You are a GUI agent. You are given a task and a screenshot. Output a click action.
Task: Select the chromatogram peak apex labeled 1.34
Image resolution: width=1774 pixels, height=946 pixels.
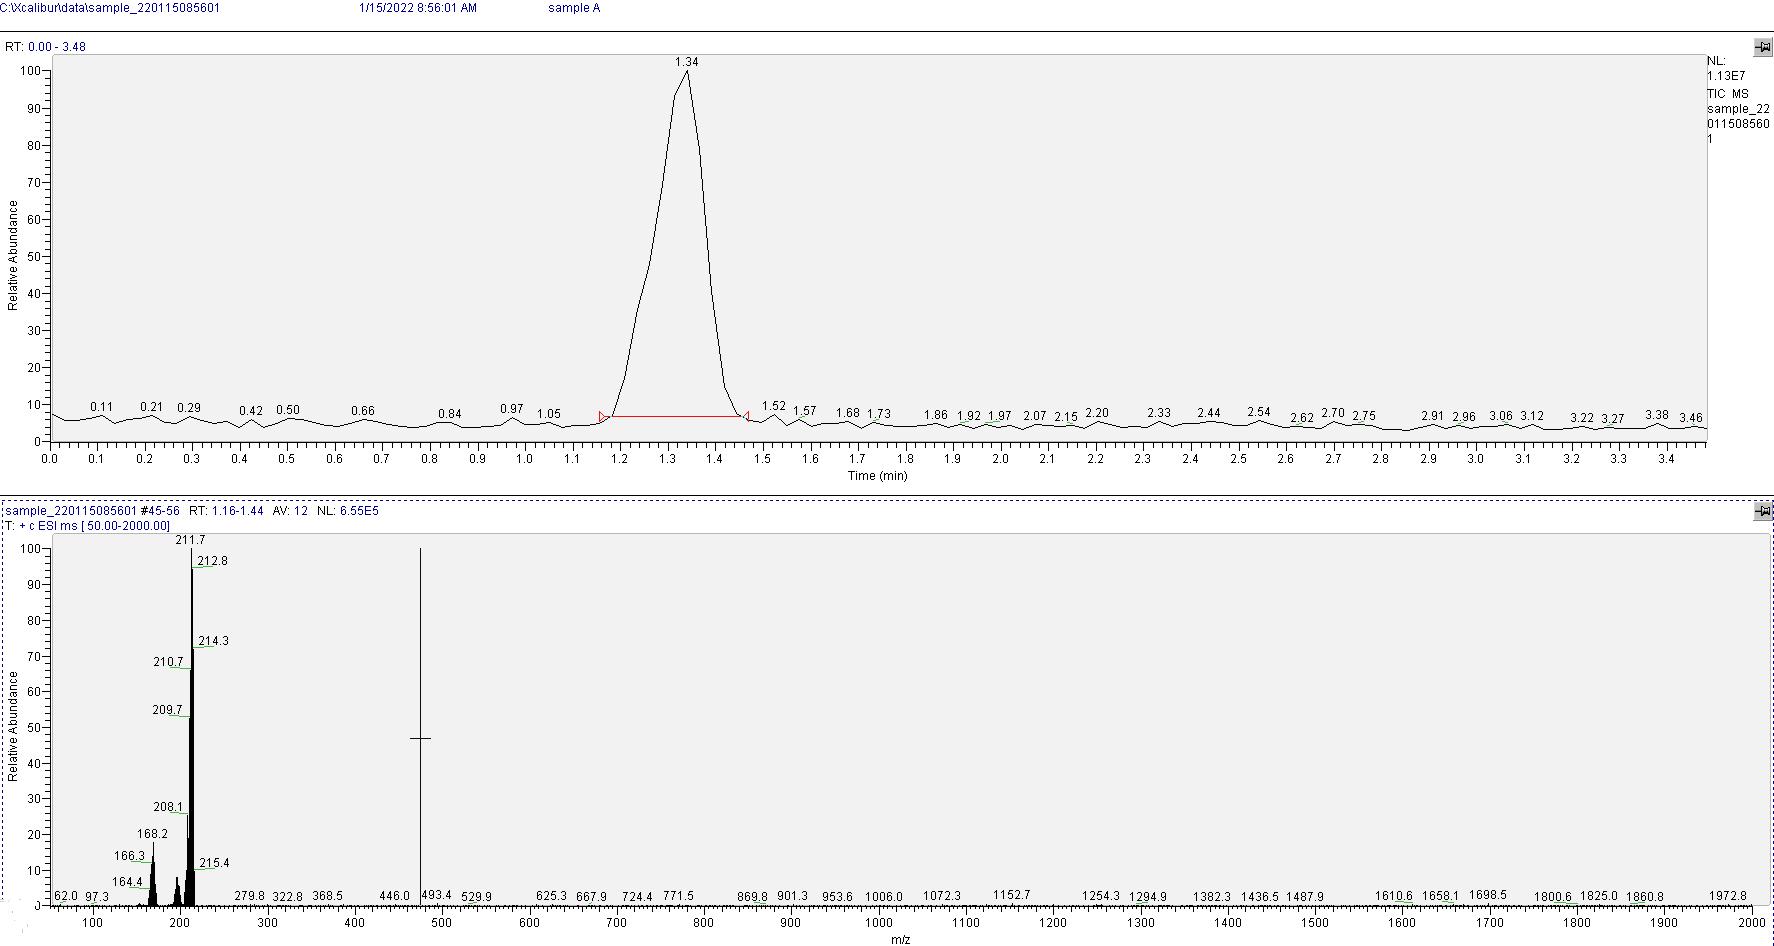[x=687, y=71]
